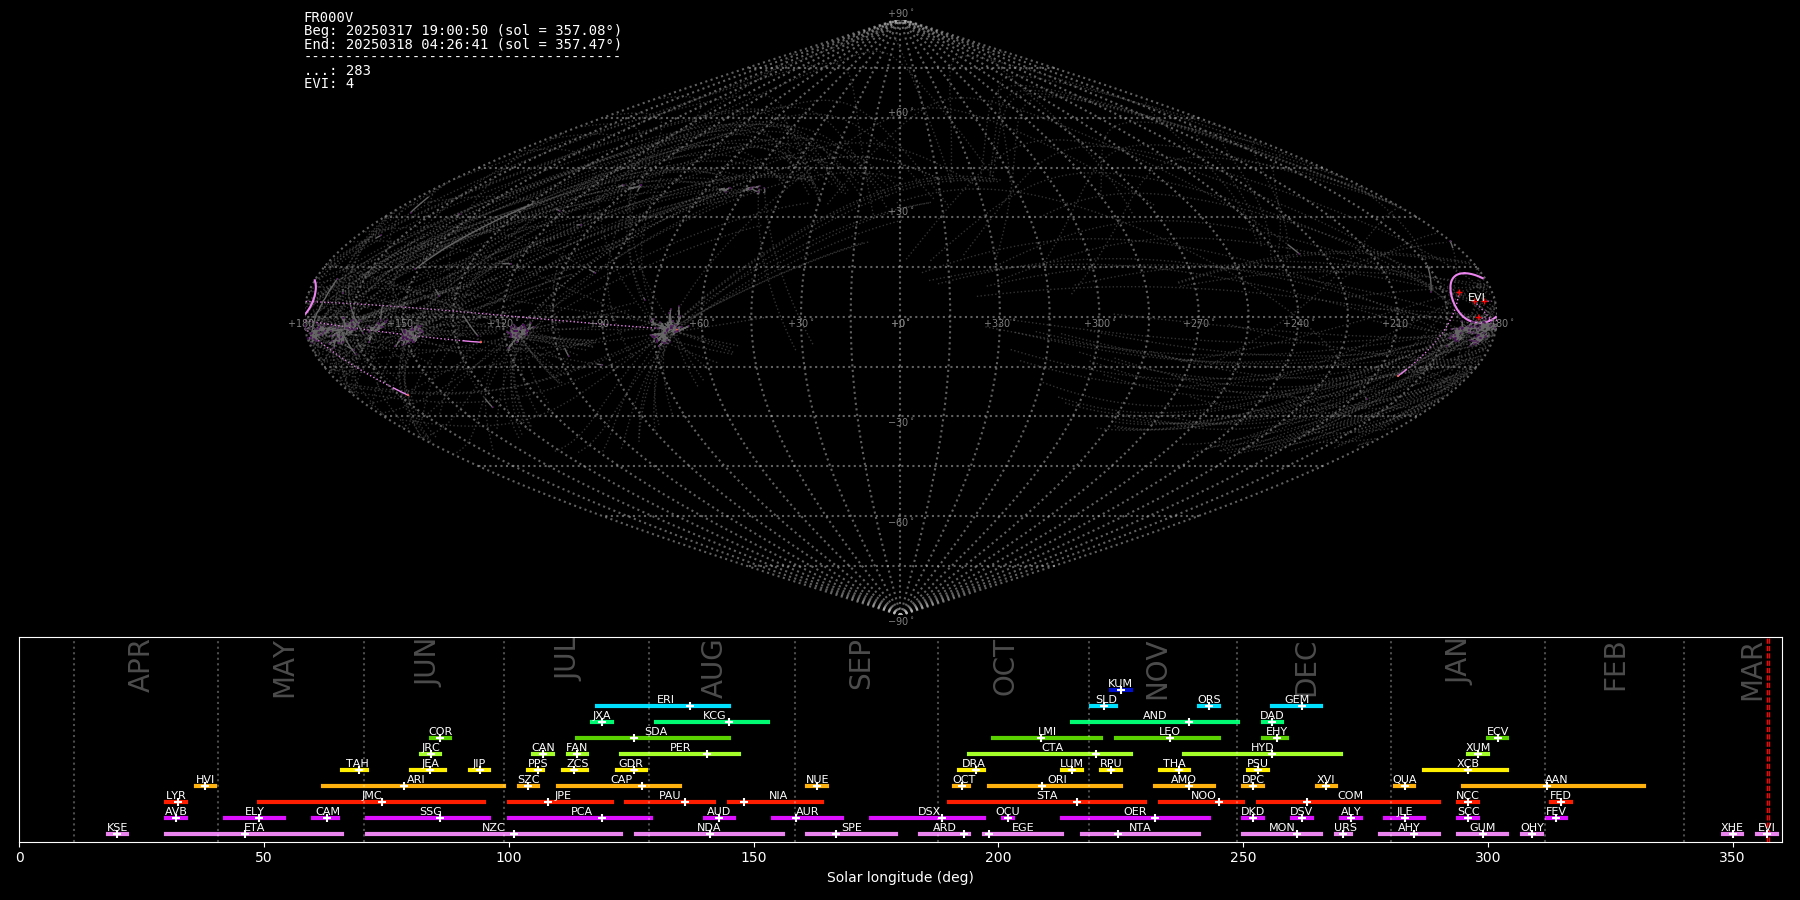Click the NDA shower label
The image size is (1800, 900).
pos(709,828)
